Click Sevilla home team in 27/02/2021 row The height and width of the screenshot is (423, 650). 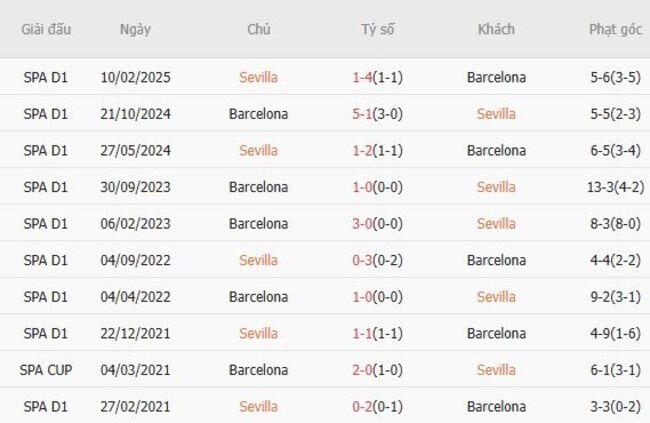coord(258,407)
